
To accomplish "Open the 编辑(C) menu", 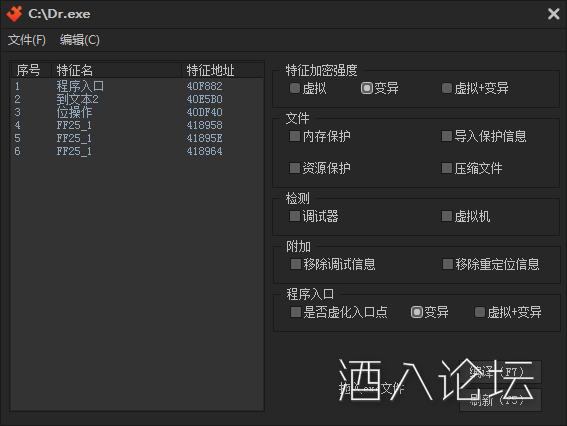I will pos(80,40).
